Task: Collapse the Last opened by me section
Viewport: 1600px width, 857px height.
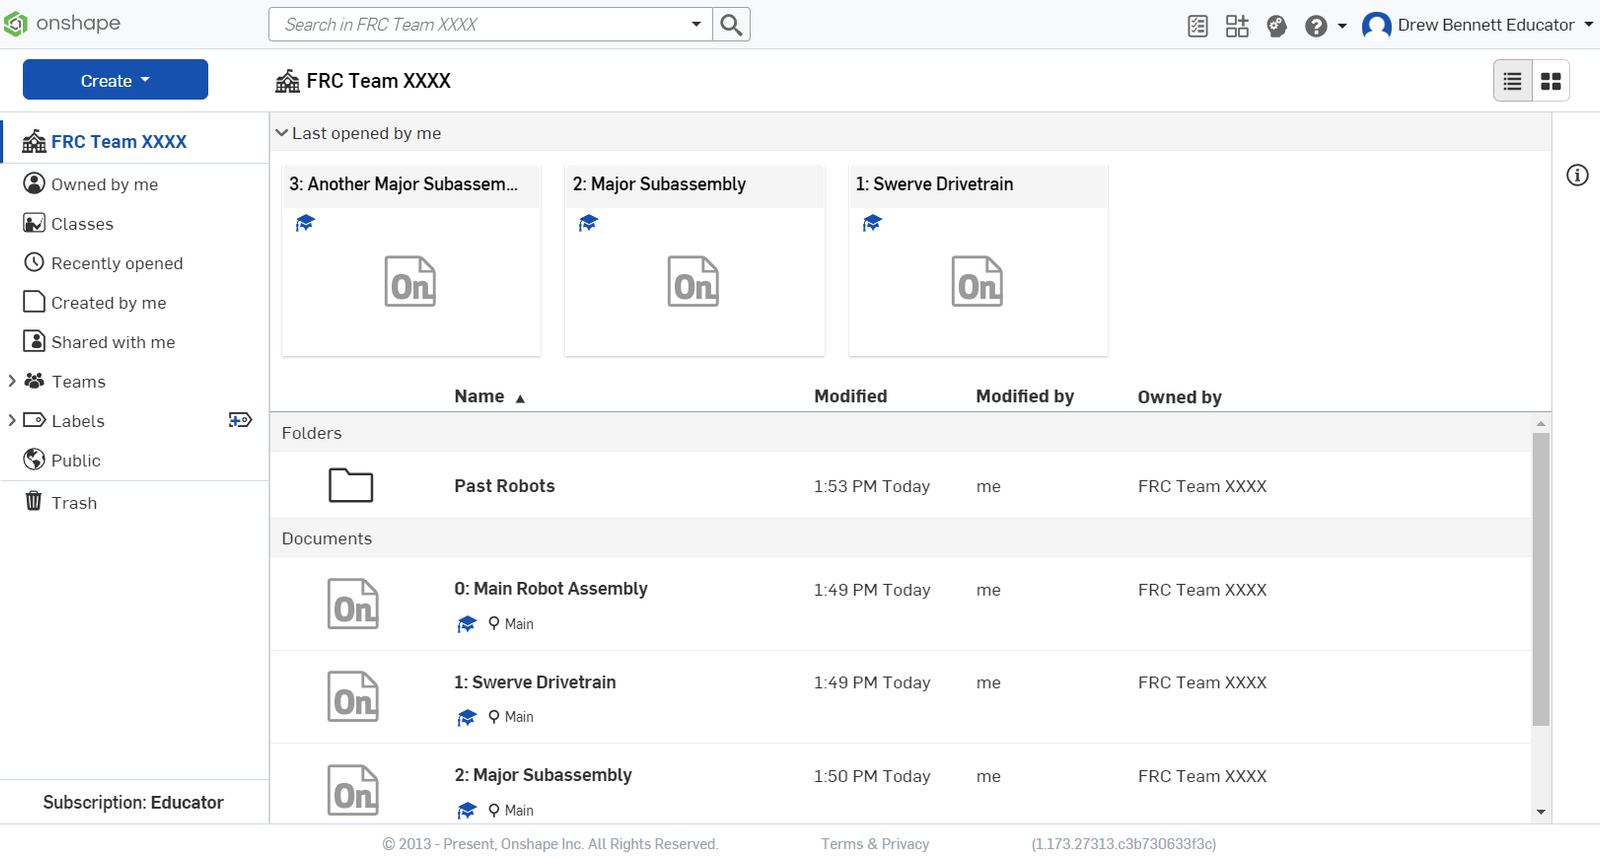Action: (282, 133)
